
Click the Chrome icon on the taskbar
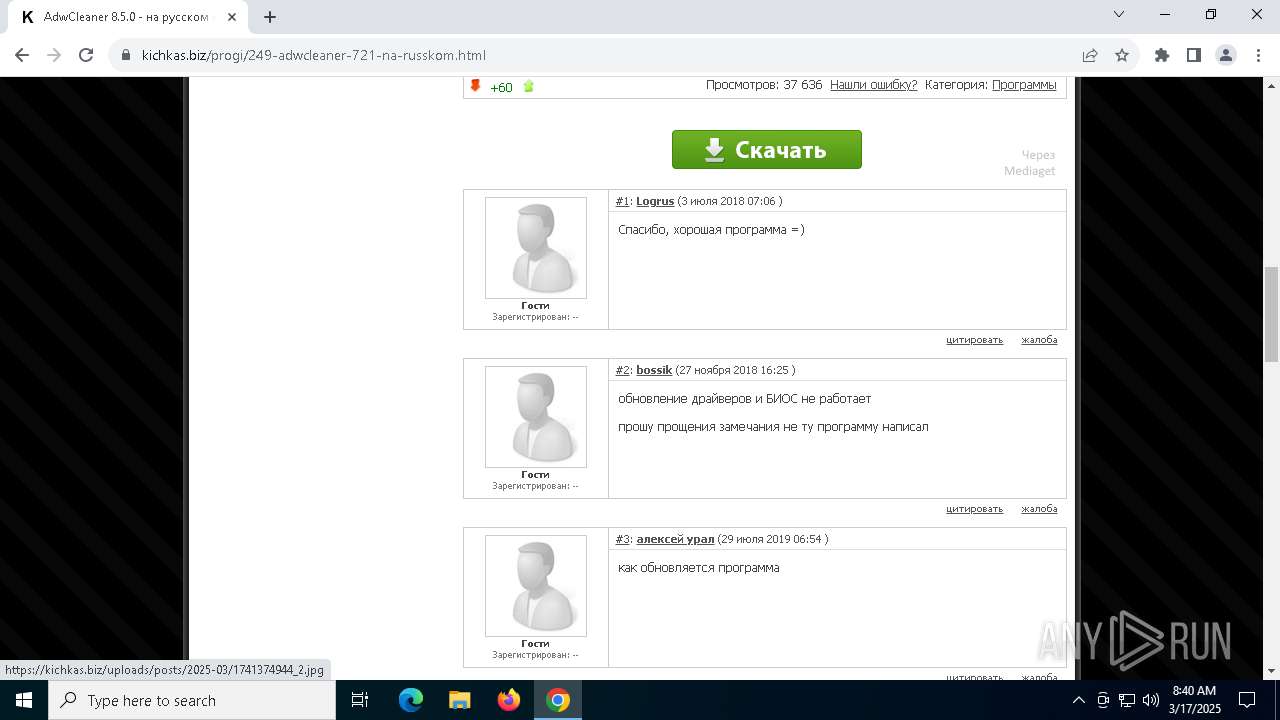point(558,700)
